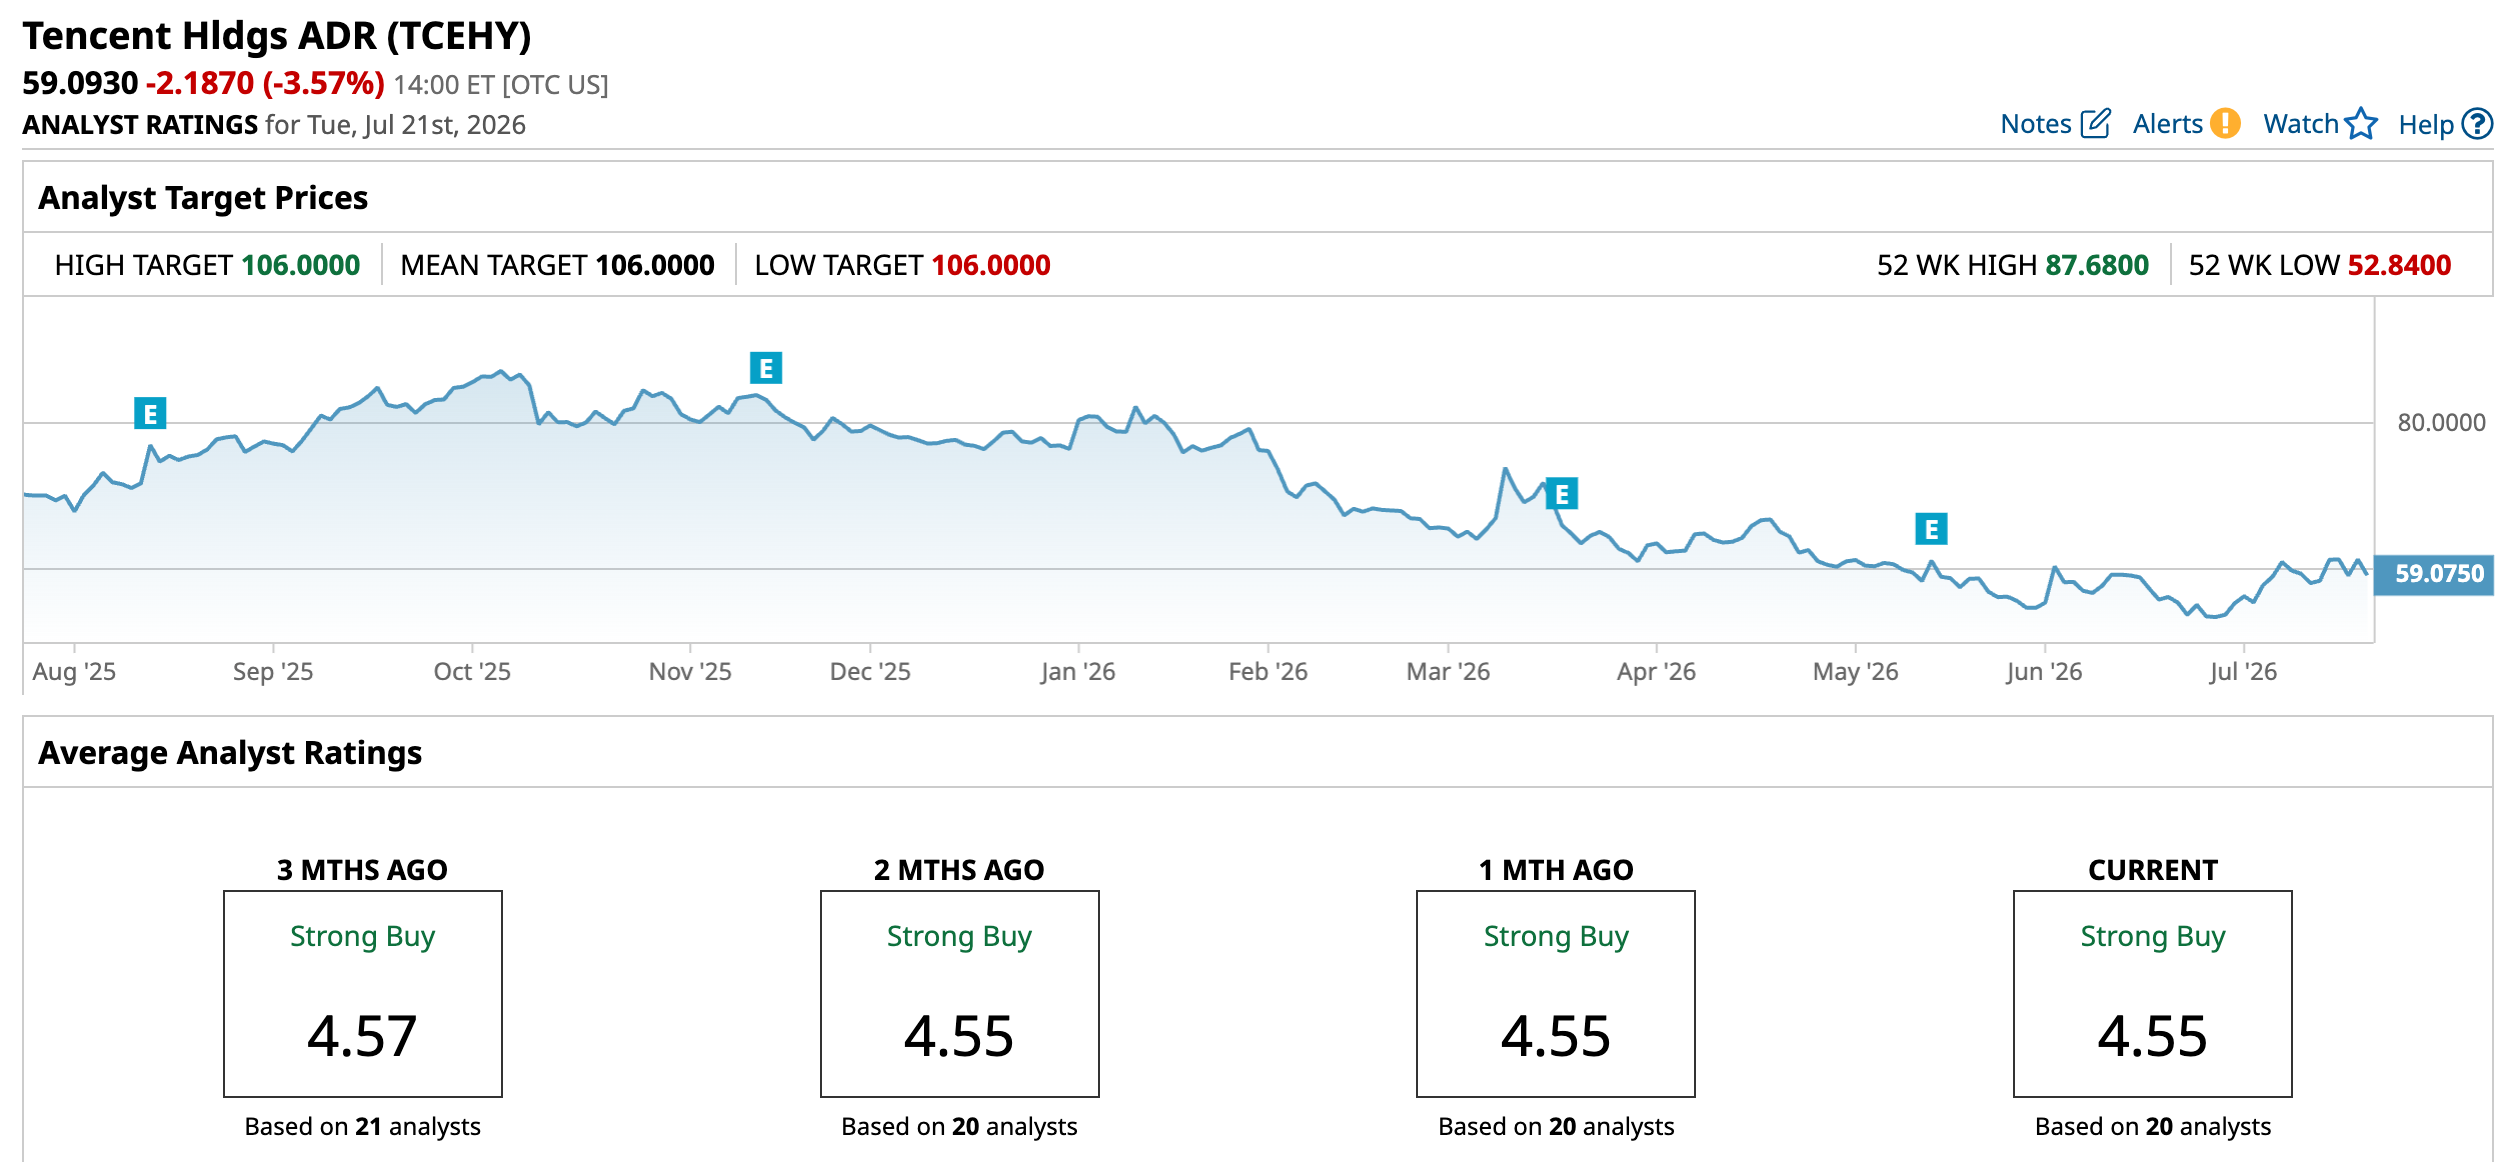
Task: Click the Feb '26 axis label
Action: pyautogui.click(x=1268, y=671)
